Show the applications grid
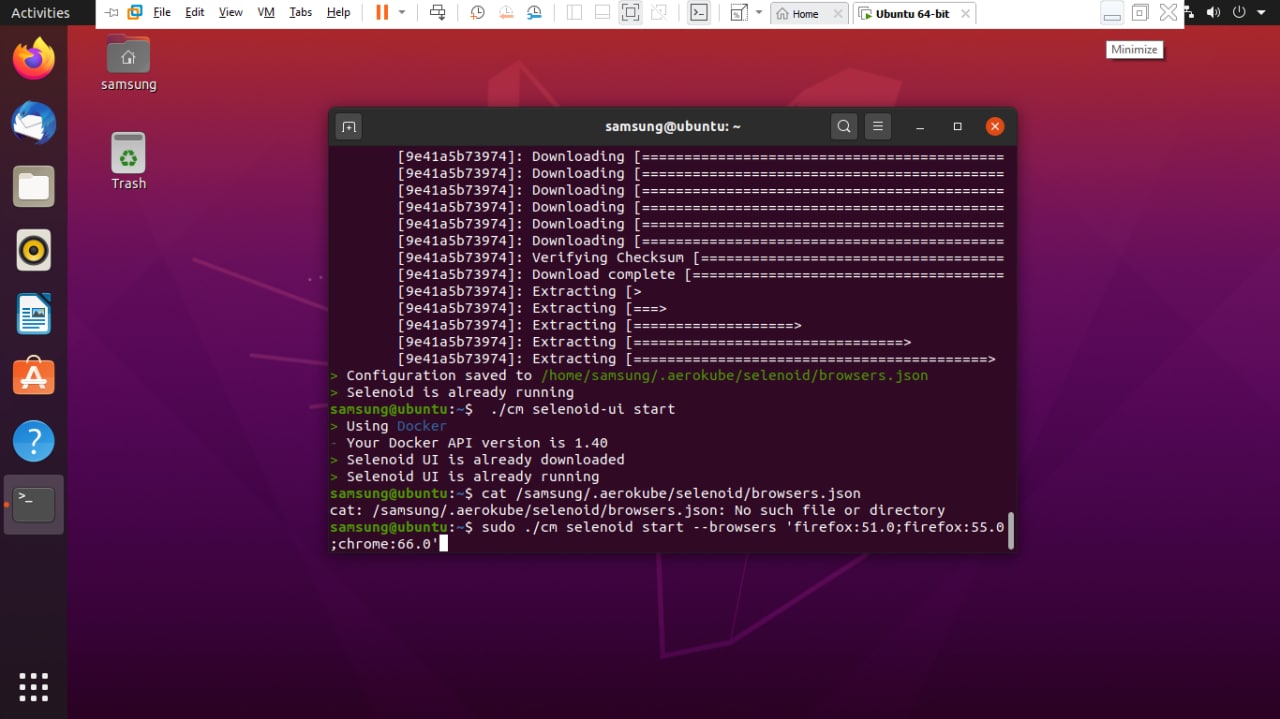Image resolution: width=1280 pixels, height=719 pixels. (x=34, y=687)
